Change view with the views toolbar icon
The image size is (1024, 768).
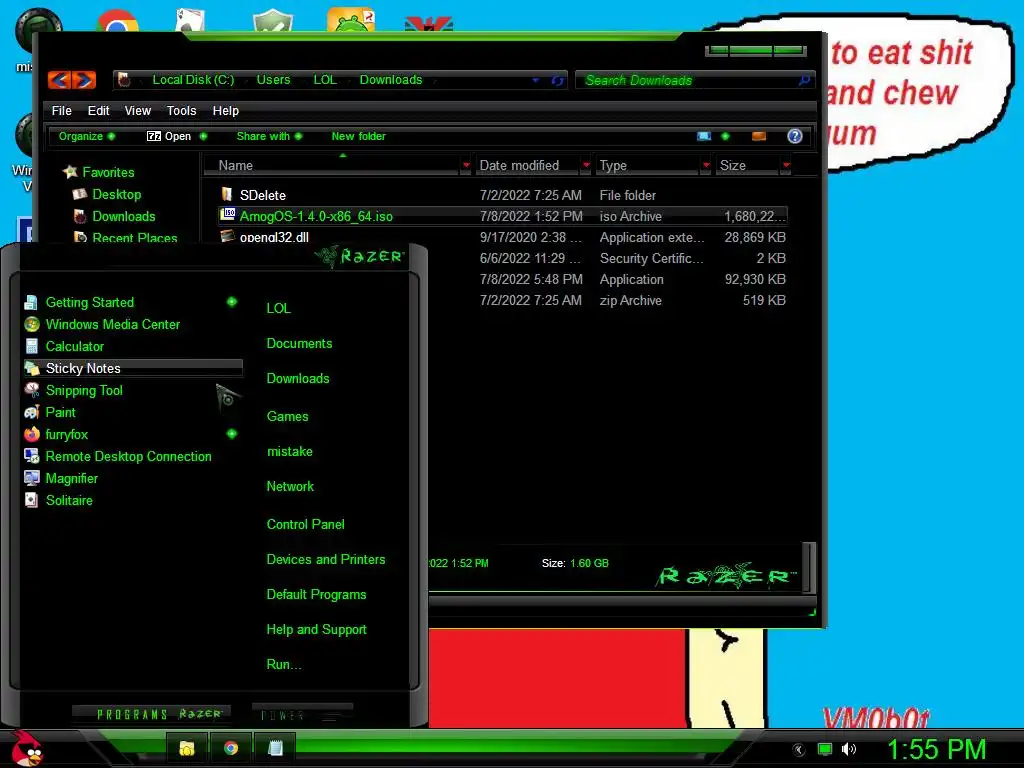(703, 136)
